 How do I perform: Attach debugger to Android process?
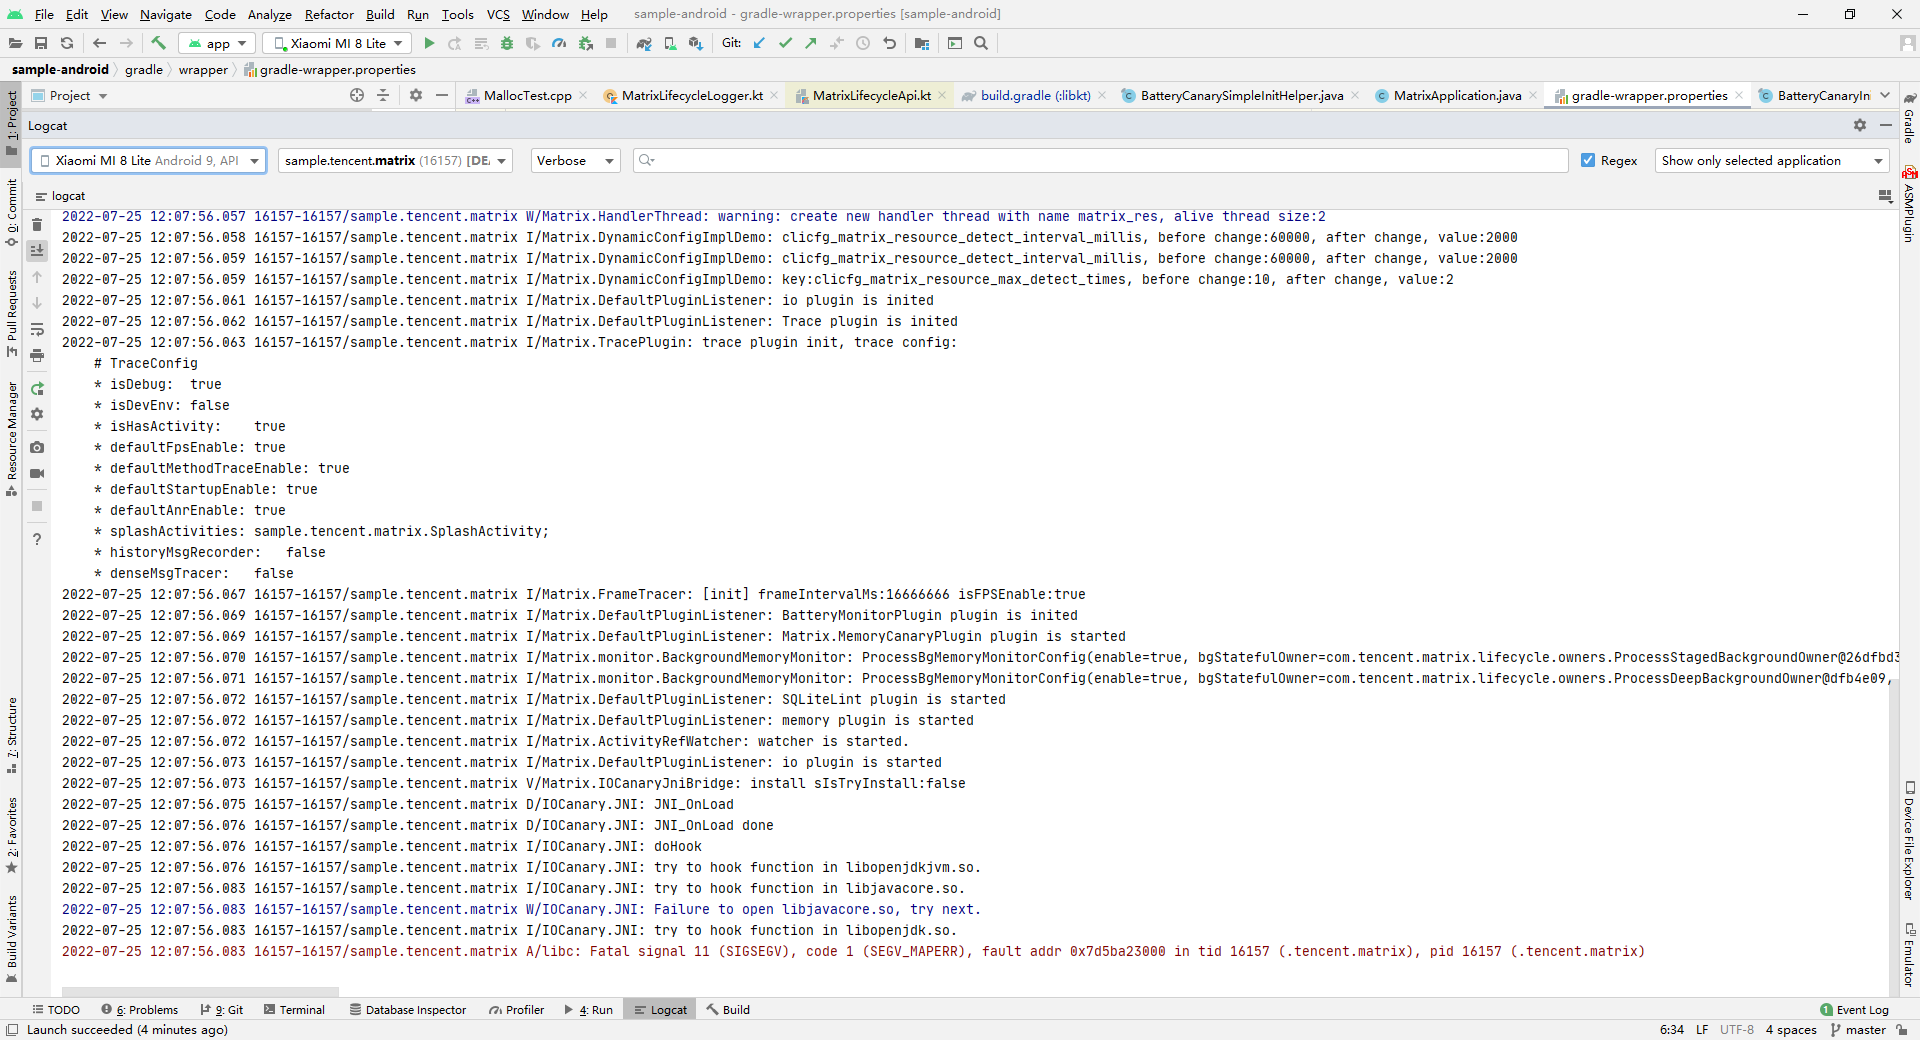(585, 43)
